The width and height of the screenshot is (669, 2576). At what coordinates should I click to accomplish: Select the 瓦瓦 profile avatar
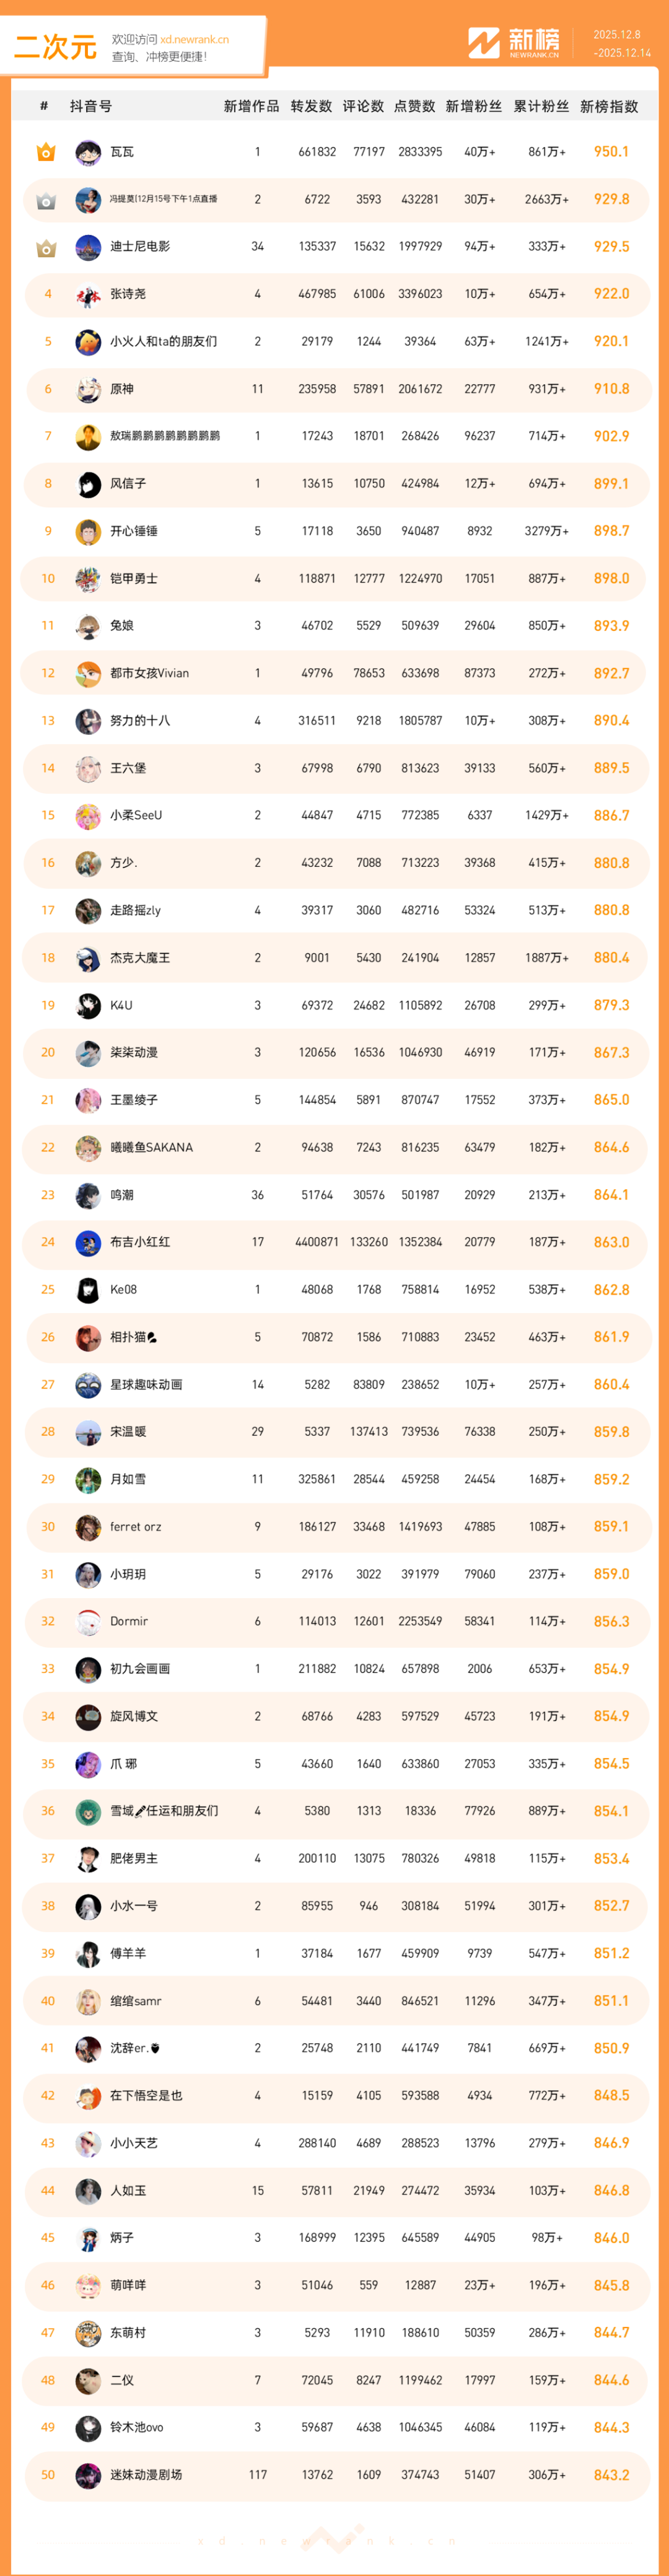coord(88,152)
